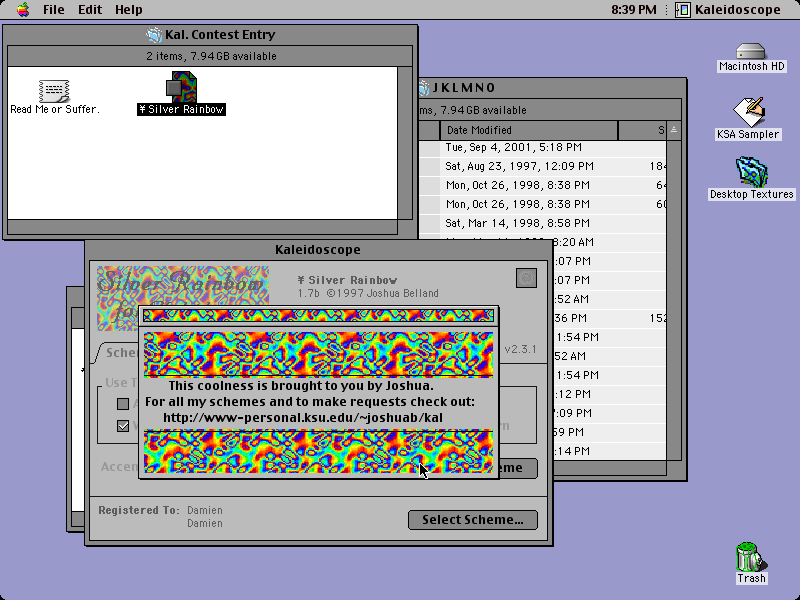Image resolution: width=800 pixels, height=600 pixels.
Task: Click the vertical scrollbar of Kal. Contest Entry
Action: [x=405, y=143]
